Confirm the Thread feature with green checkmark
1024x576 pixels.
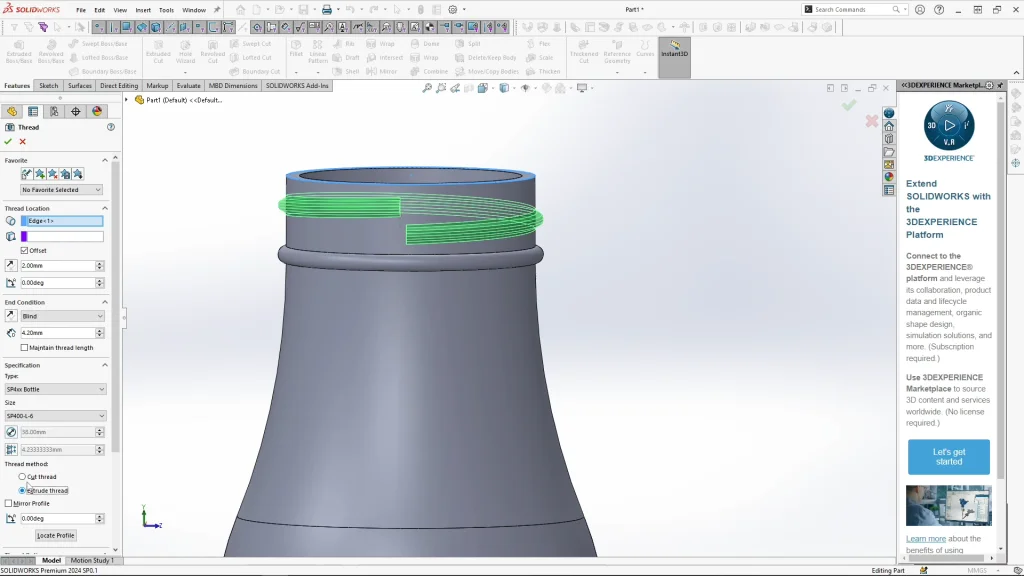(x=8, y=142)
